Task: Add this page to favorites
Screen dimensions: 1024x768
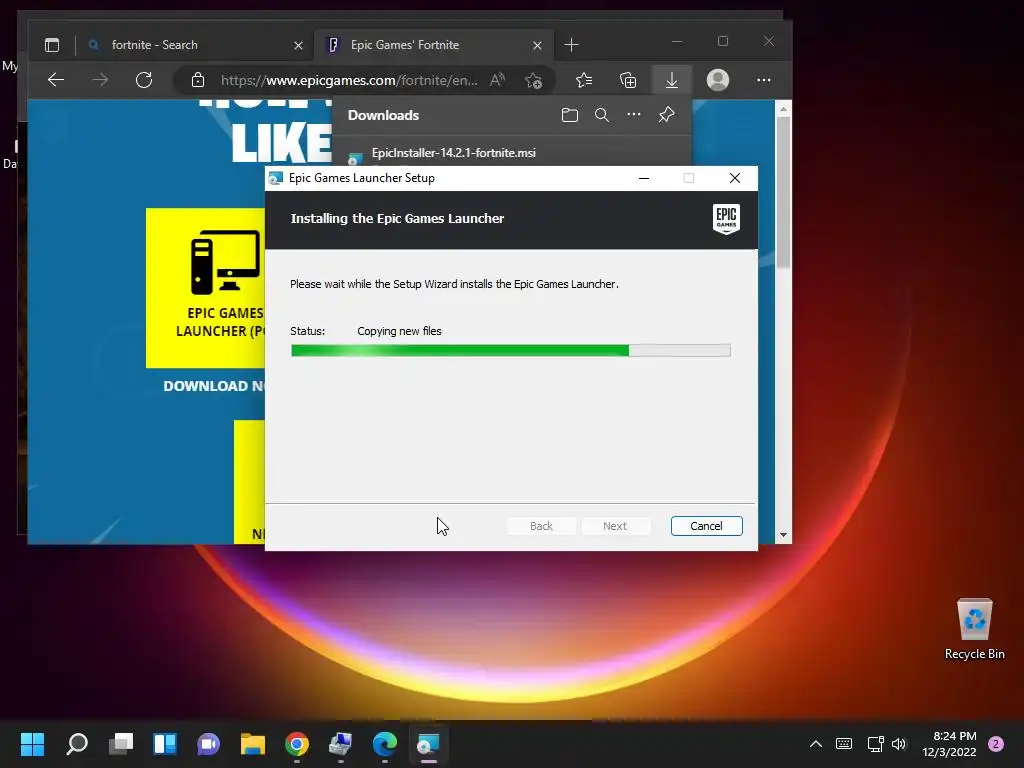Action: 534,80
